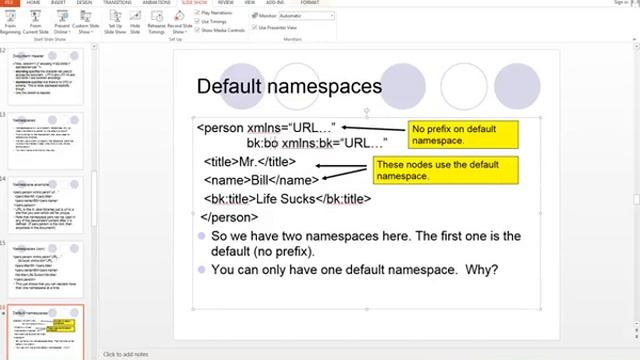Click the Monitor icon label
This screenshot has width=640, height=360.
pyautogui.click(x=264, y=16)
